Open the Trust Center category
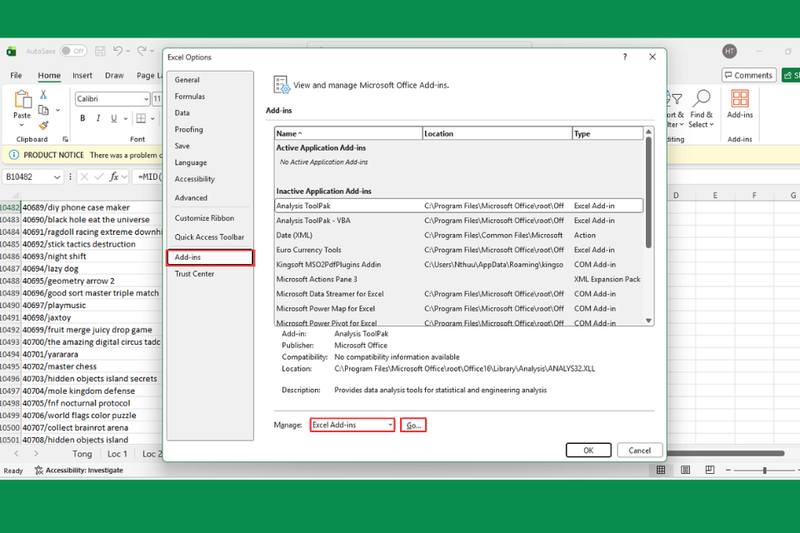The width and height of the screenshot is (800, 533). tap(210, 273)
